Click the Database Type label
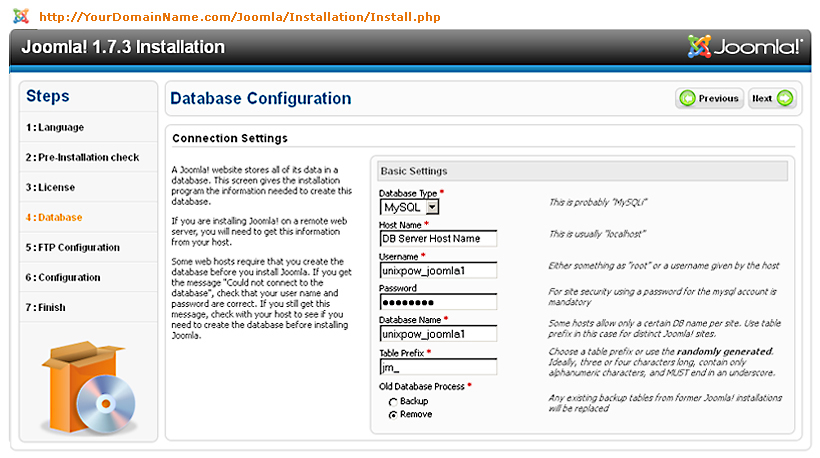The width and height of the screenshot is (820, 458). tap(408, 193)
